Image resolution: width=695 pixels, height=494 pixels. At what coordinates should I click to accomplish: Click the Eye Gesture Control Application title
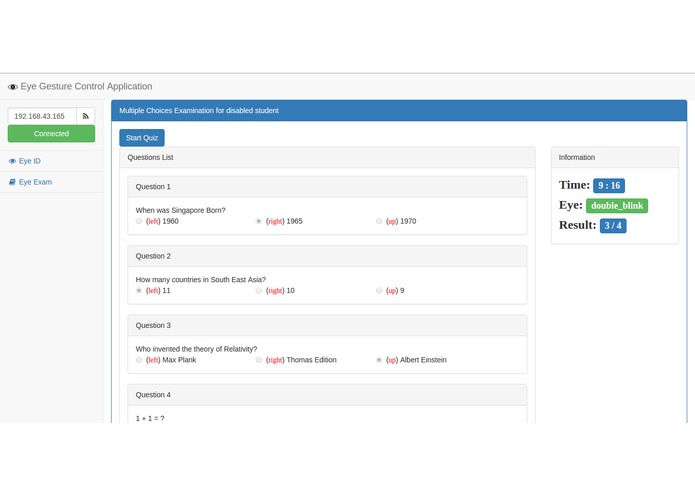(86, 86)
